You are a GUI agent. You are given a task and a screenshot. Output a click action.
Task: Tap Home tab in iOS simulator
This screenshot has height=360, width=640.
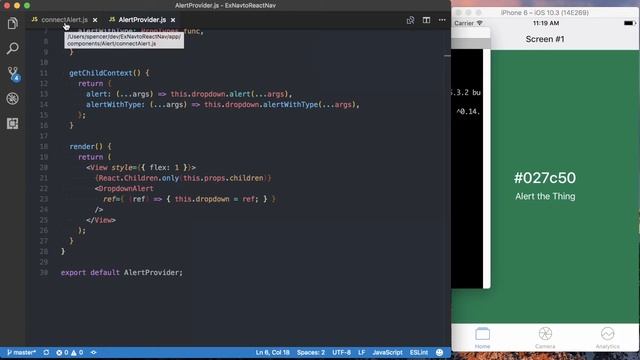click(x=482, y=338)
